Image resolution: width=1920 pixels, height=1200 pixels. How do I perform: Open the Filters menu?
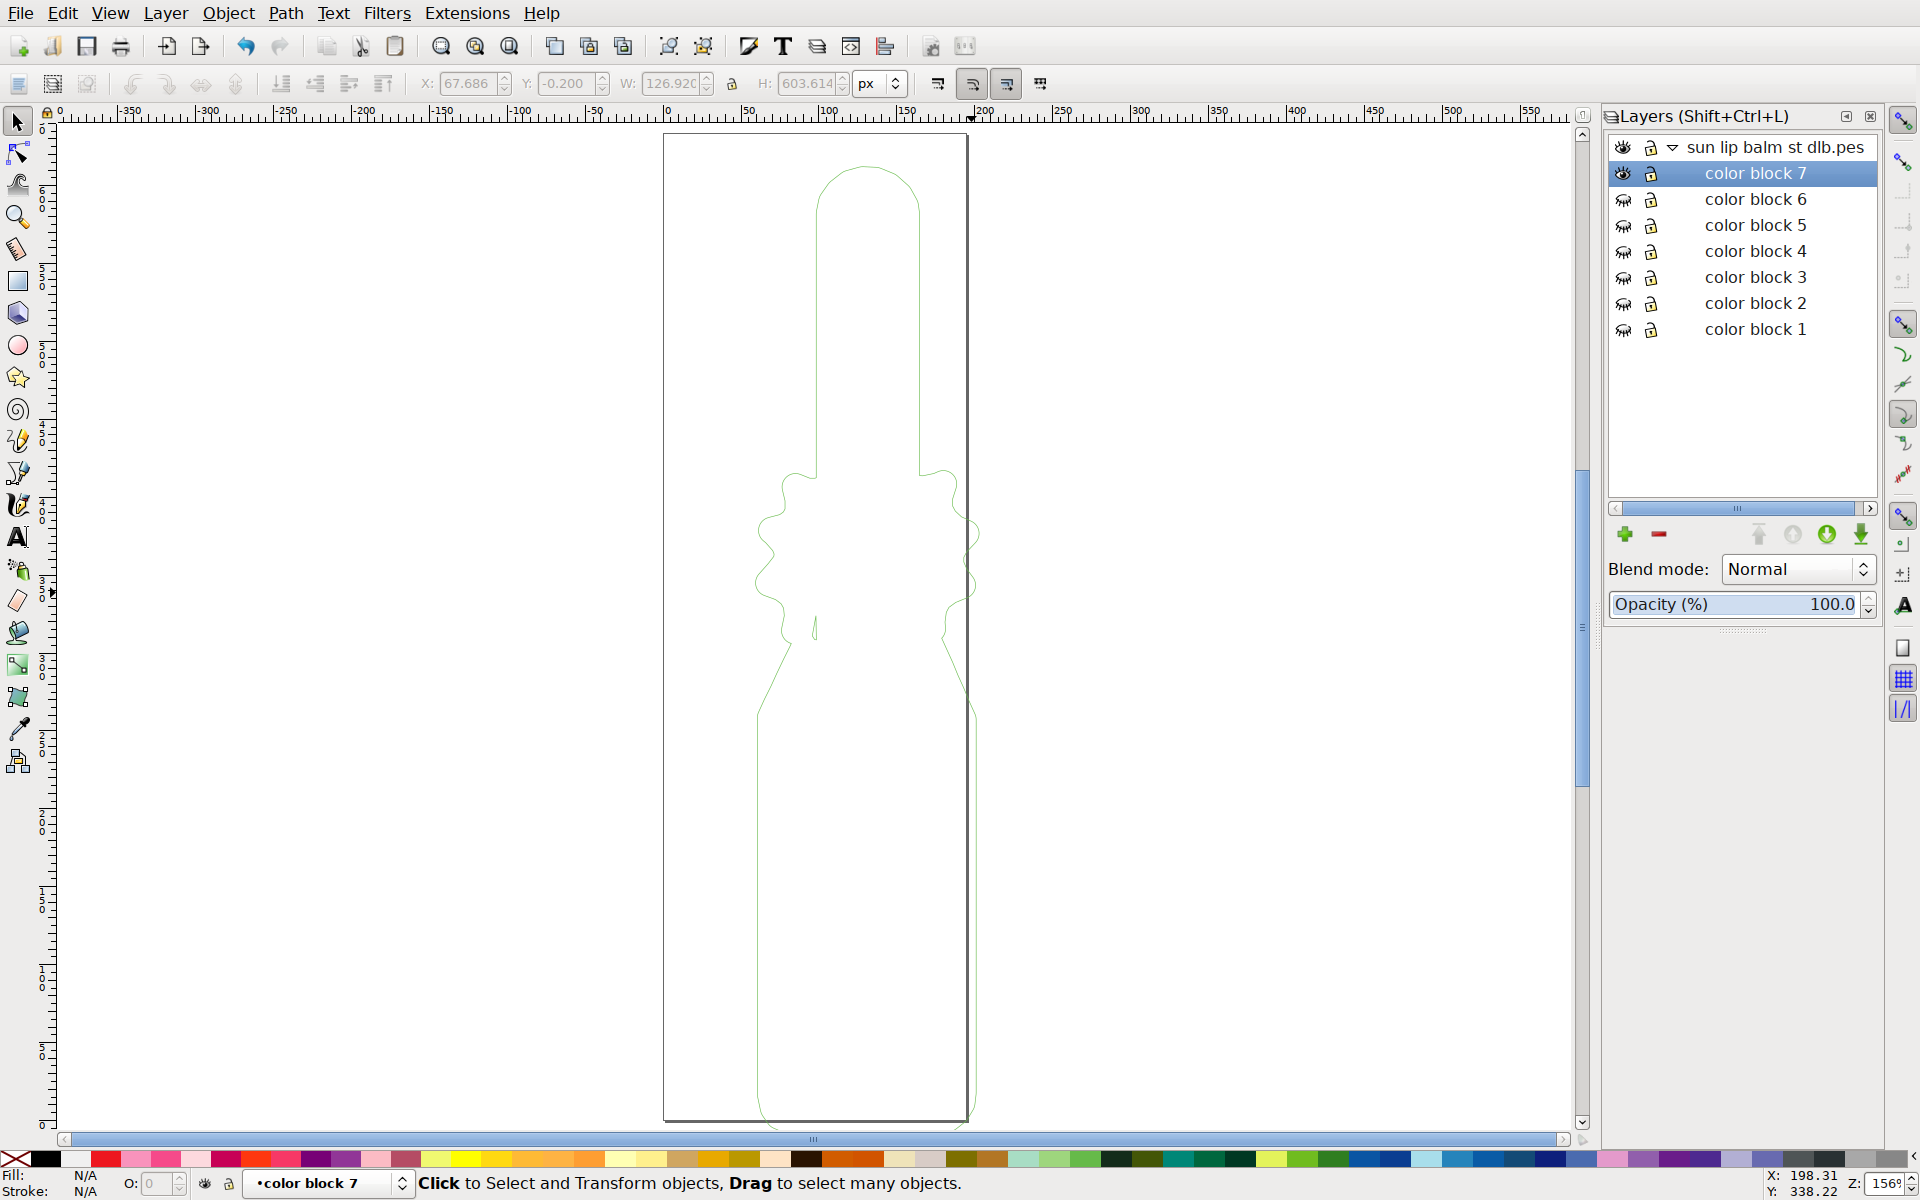(x=387, y=13)
